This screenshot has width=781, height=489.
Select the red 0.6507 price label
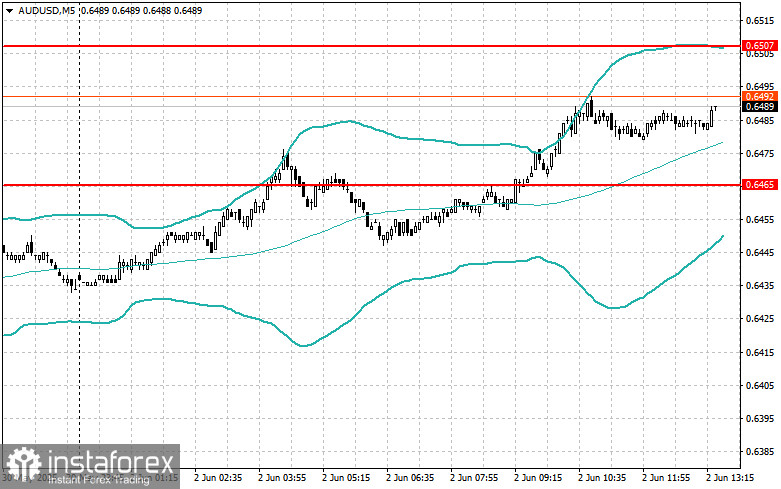point(760,46)
